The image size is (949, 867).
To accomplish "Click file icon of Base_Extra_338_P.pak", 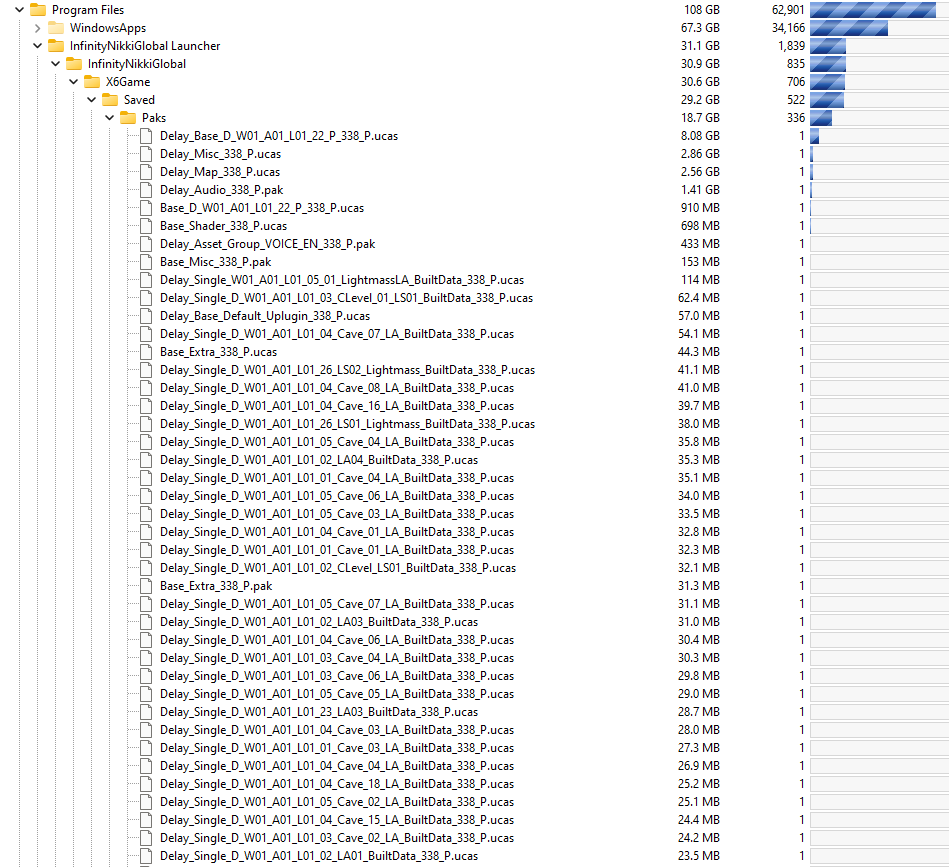I will [x=146, y=586].
